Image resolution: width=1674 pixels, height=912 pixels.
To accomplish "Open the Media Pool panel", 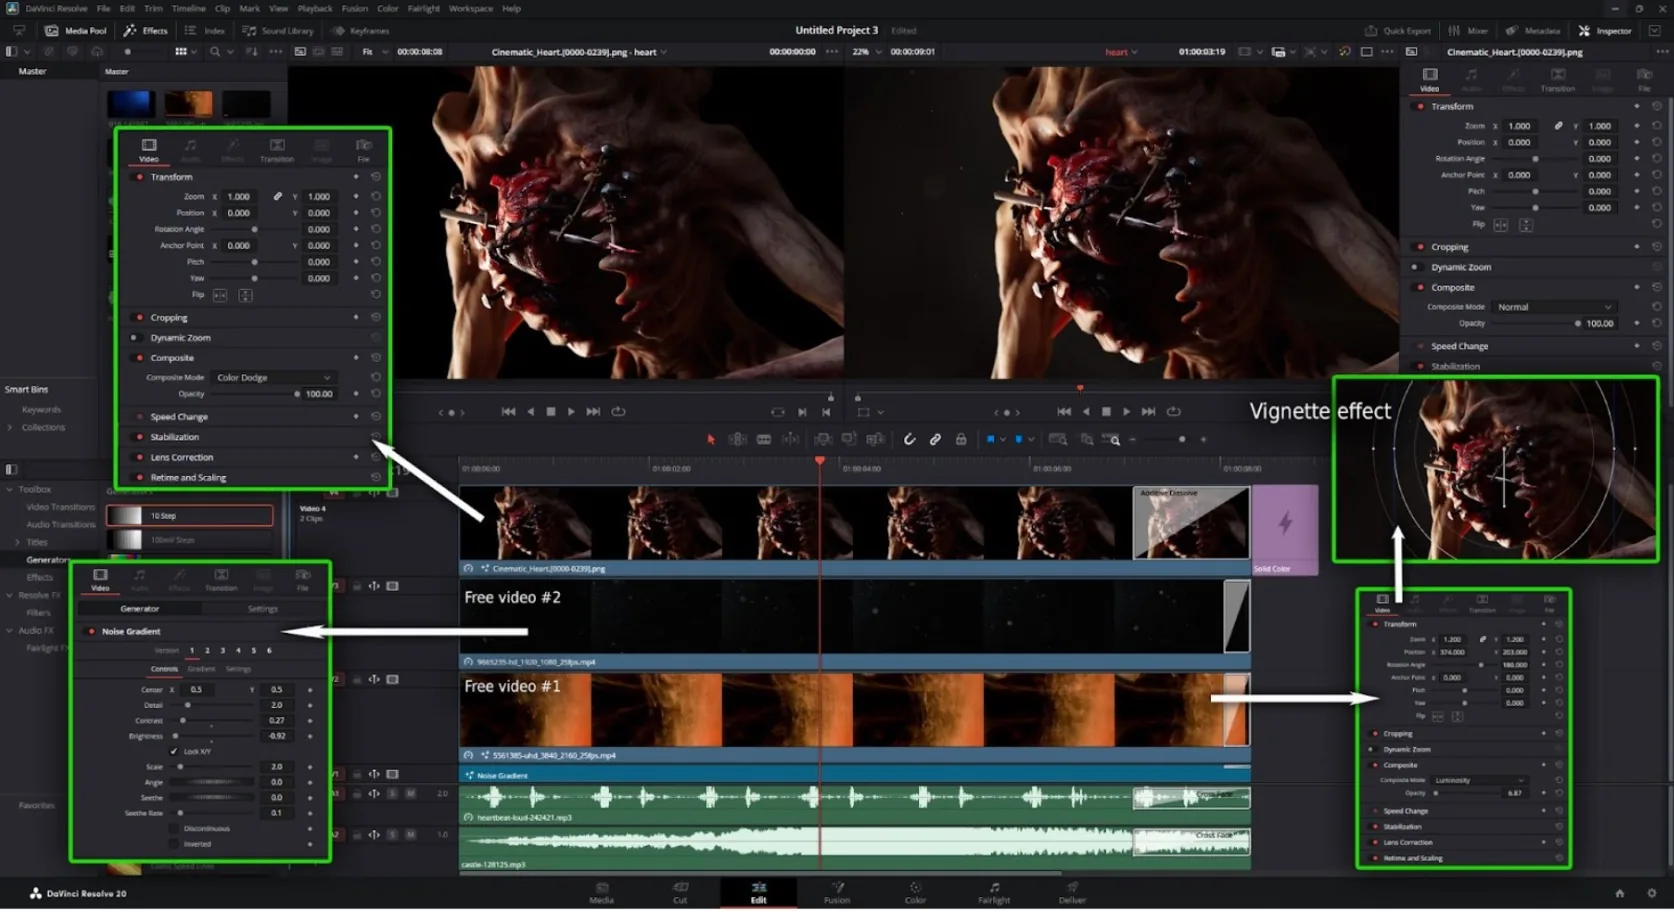I will tap(76, 31).
